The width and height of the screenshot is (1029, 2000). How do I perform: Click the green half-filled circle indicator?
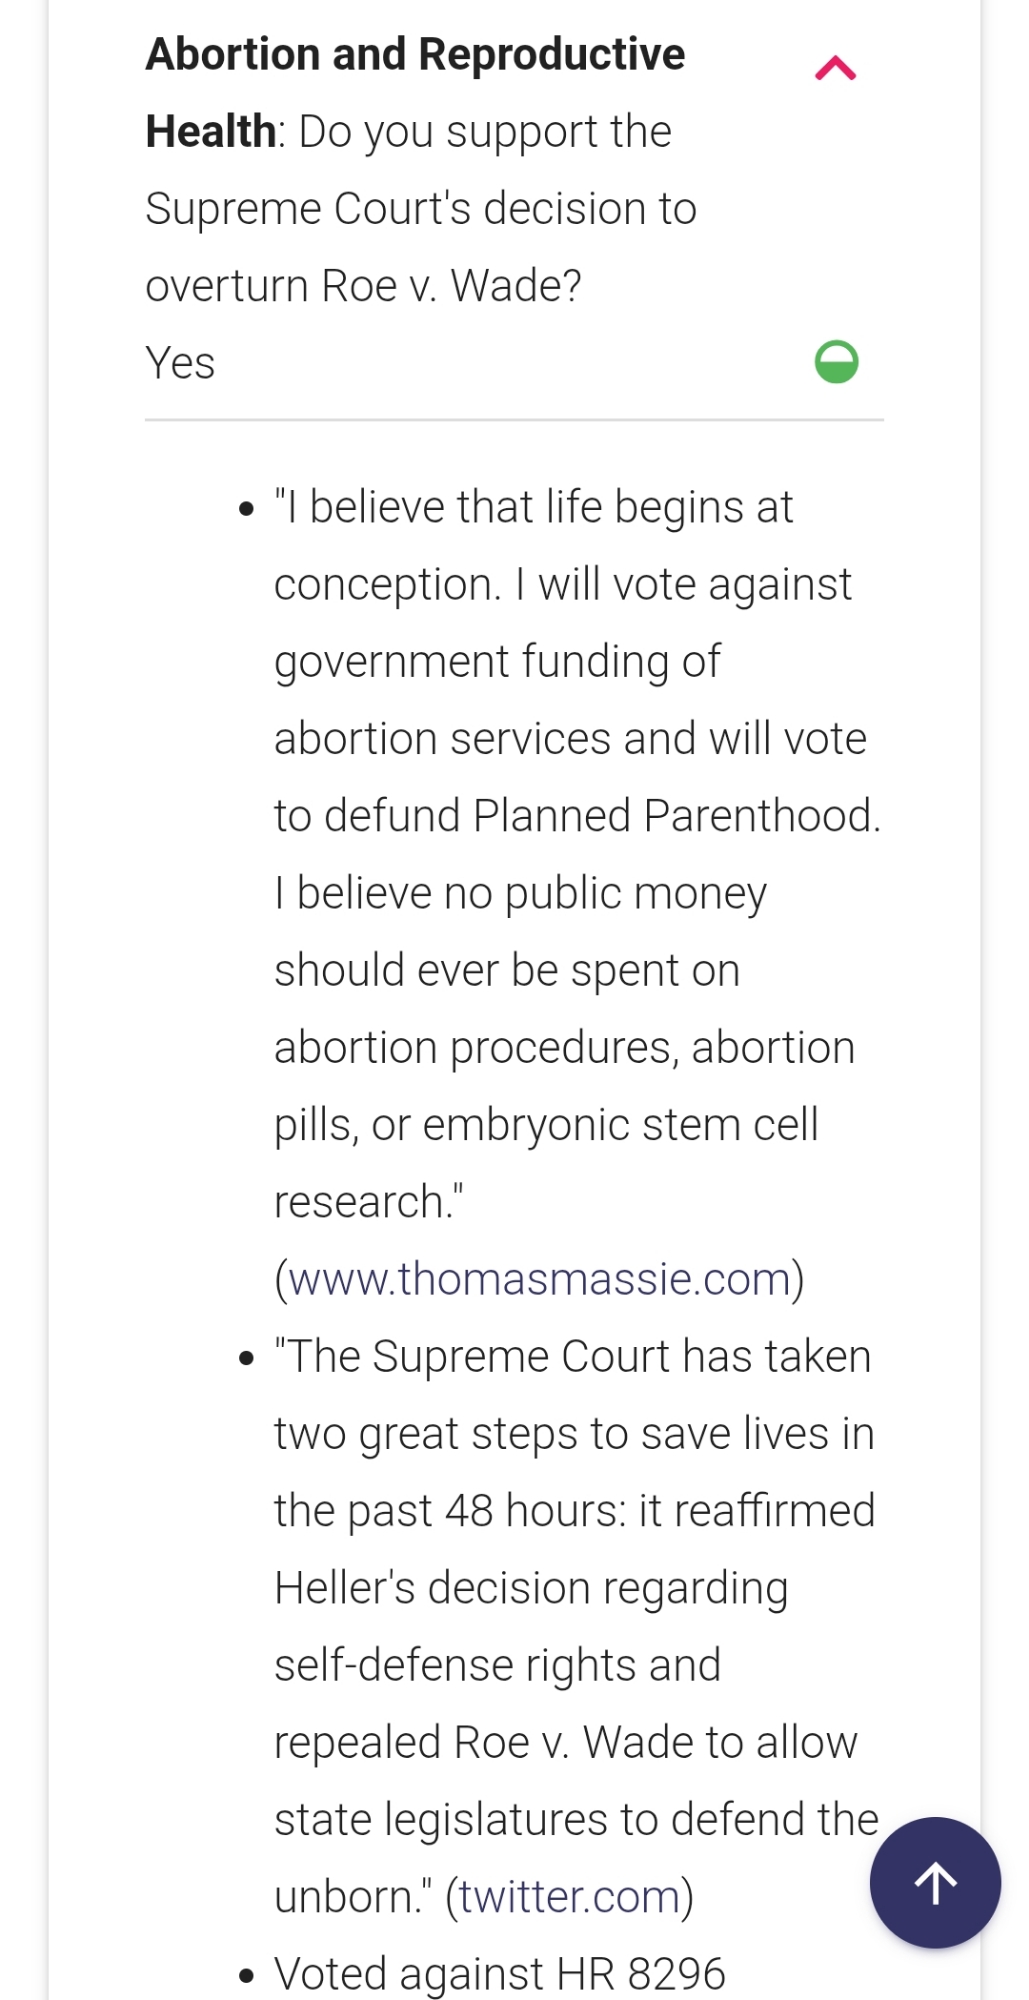pyautogui.click(x=836, y=362)
